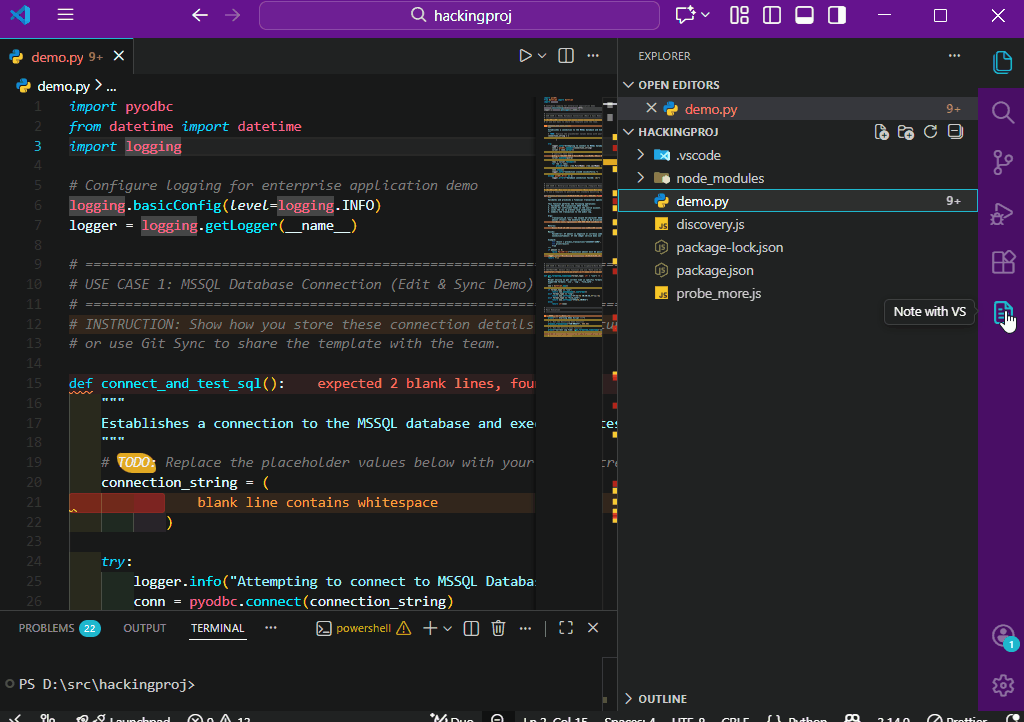The image size is (1024, 722).
Task: Open the new terminal launch profile dropdown
Action: [448, 628]
